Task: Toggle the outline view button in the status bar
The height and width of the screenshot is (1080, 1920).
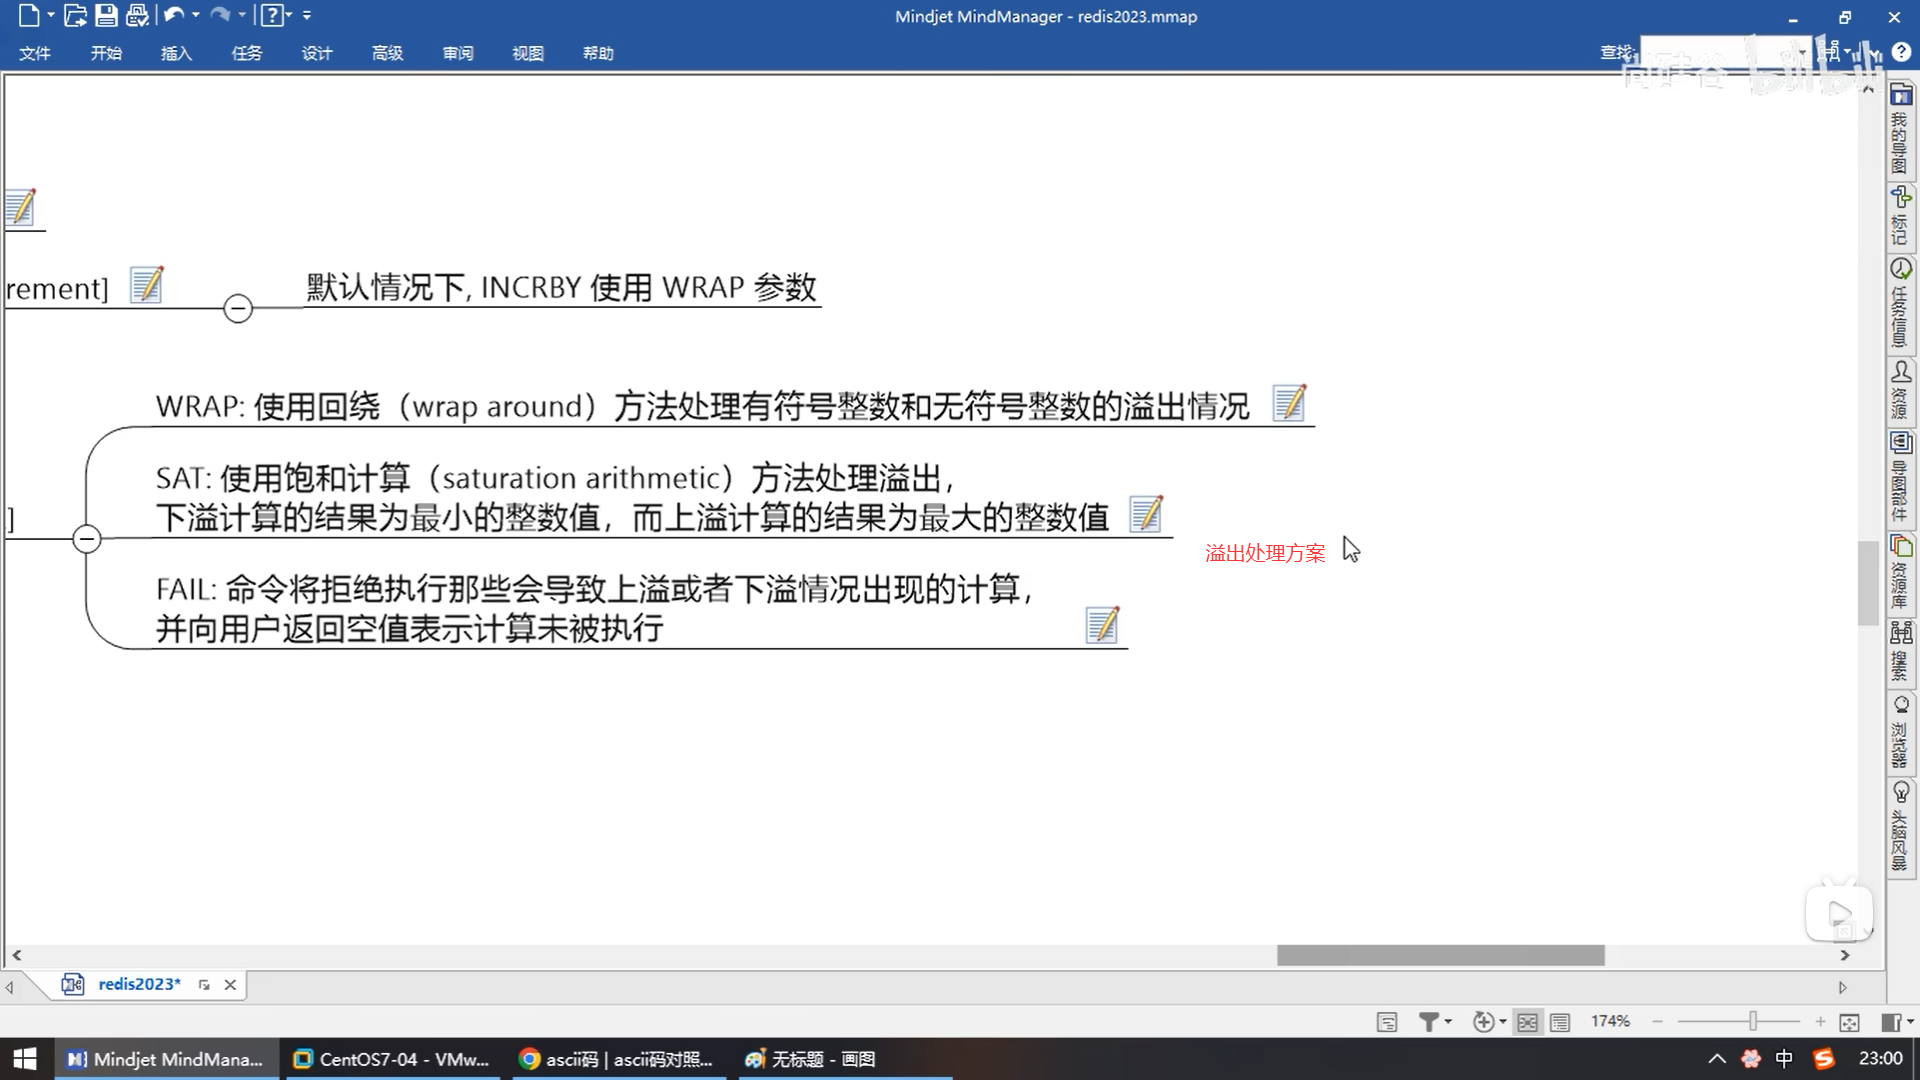Action: pyautogui.click(x=1560, y=1021)
